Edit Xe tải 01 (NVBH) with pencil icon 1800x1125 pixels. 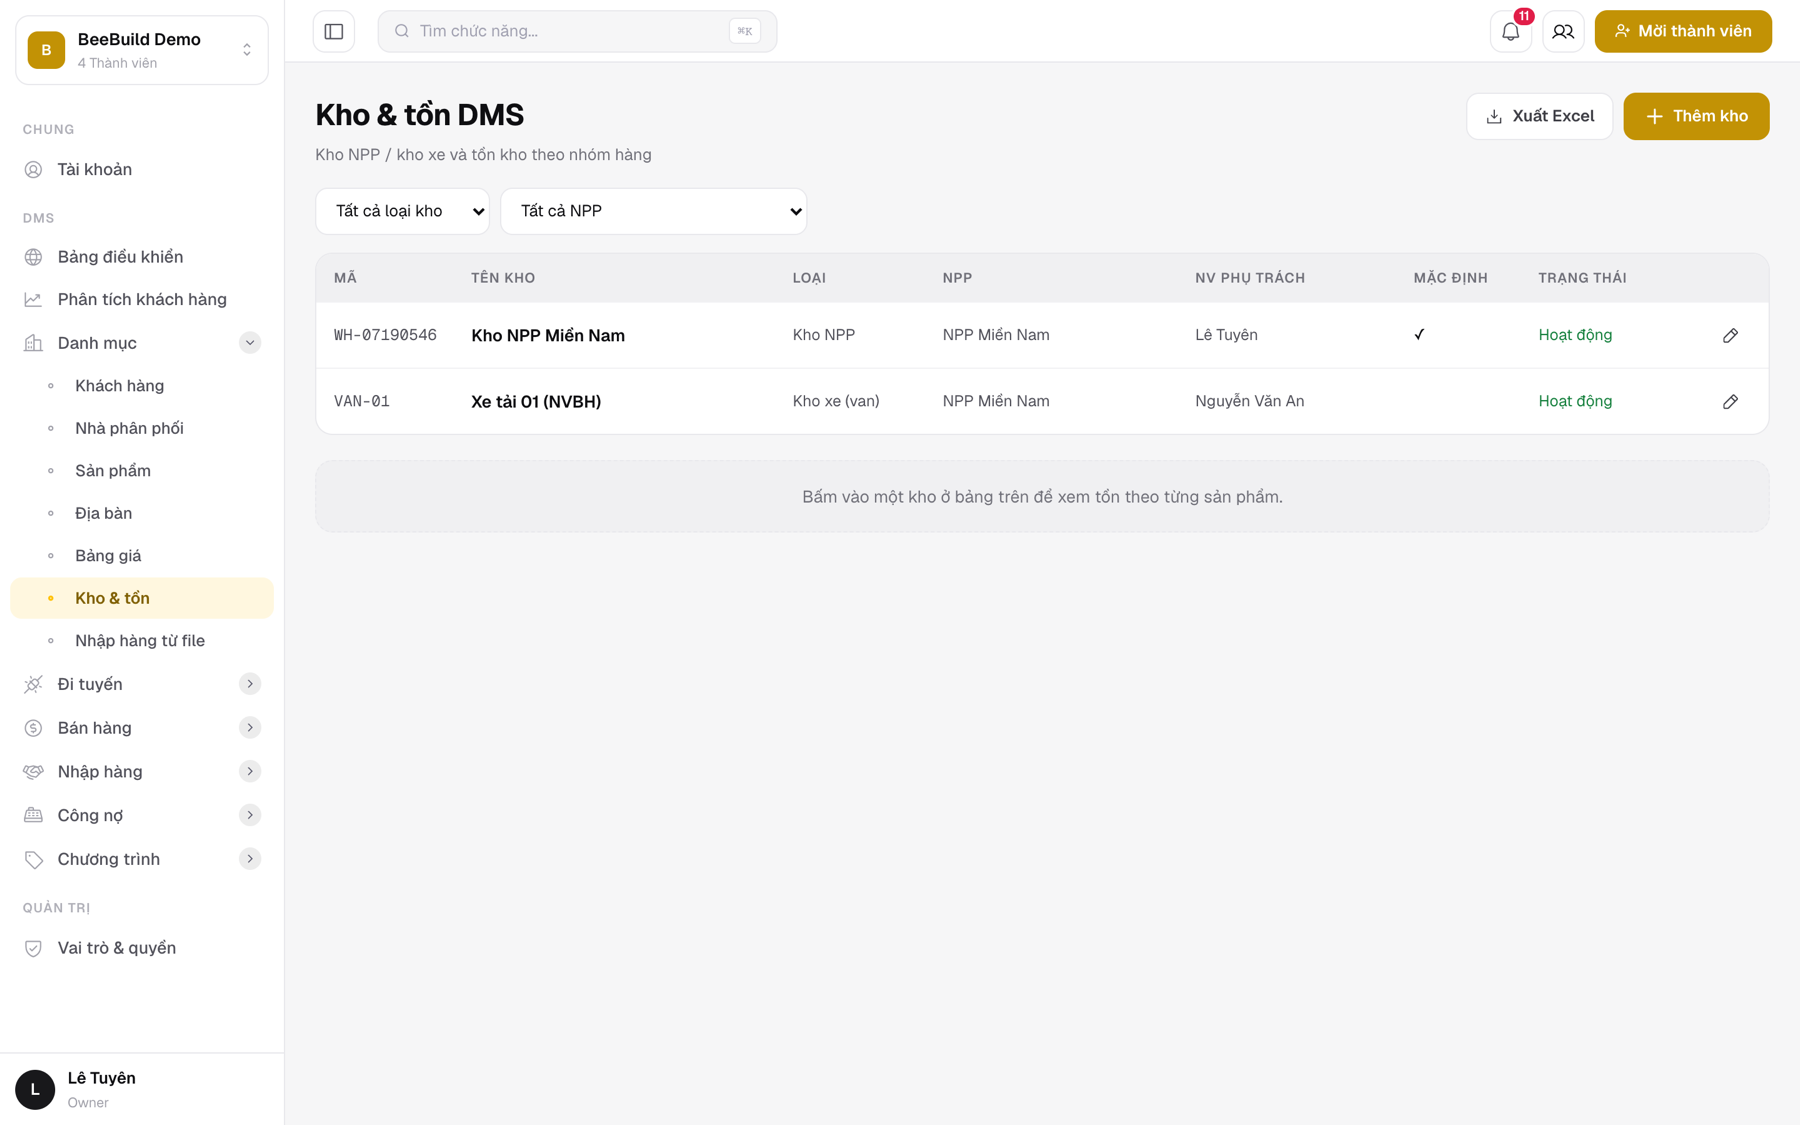1730,401
